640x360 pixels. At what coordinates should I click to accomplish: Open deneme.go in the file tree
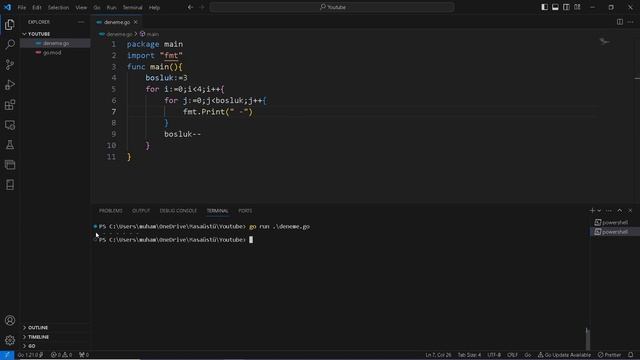(55, 43)
